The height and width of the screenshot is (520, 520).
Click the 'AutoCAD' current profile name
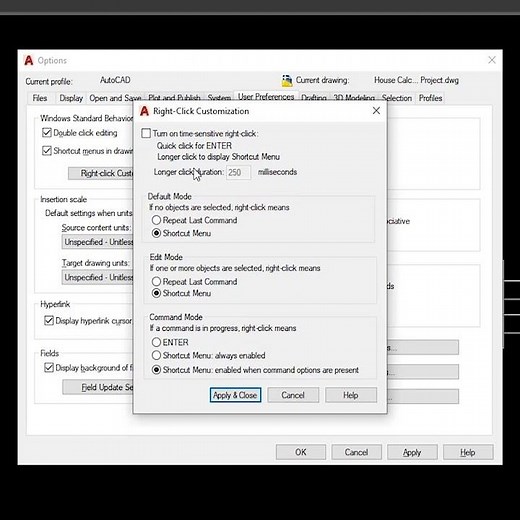coord(115,80)
